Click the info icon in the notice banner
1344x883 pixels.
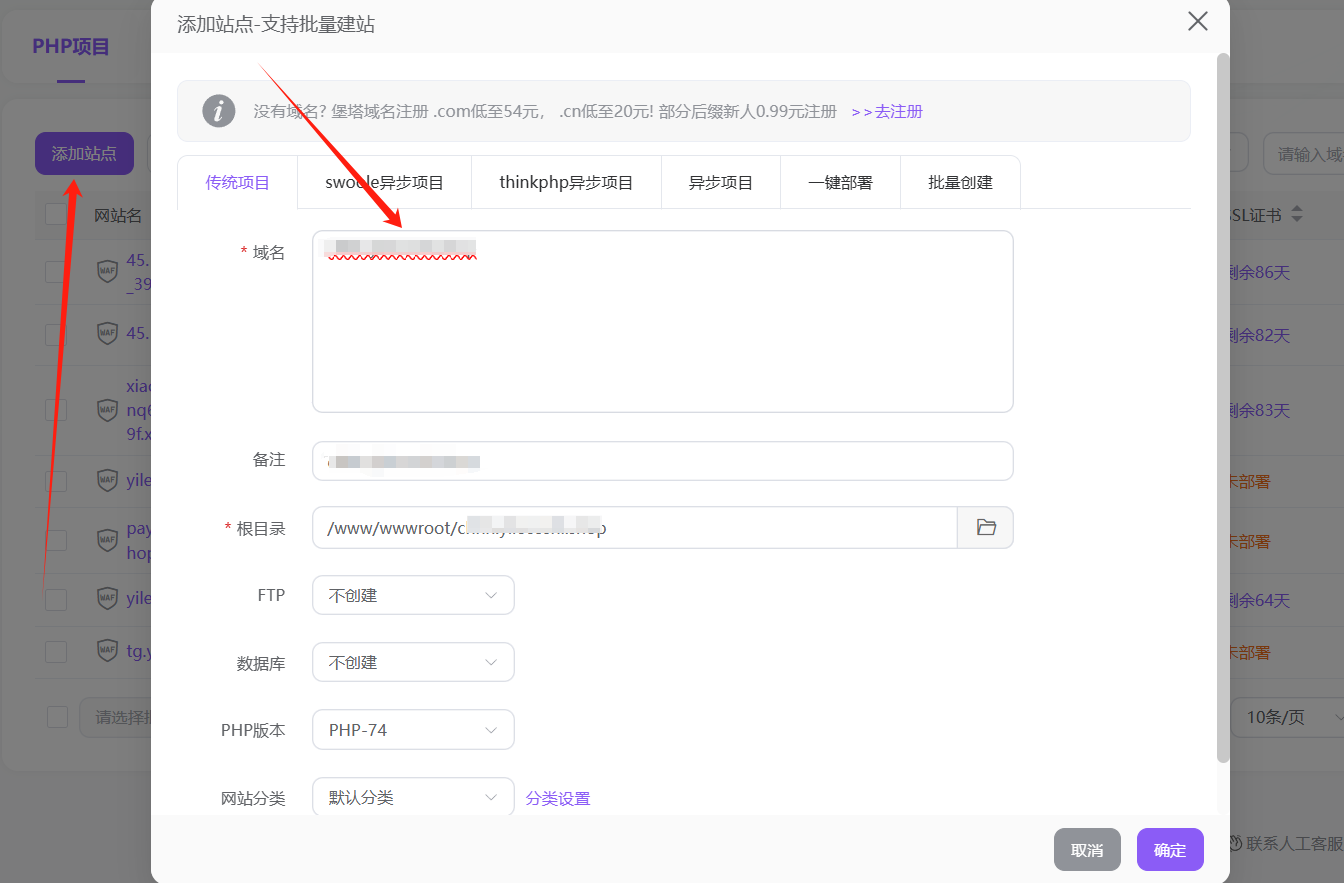click(x=219, y=111)
